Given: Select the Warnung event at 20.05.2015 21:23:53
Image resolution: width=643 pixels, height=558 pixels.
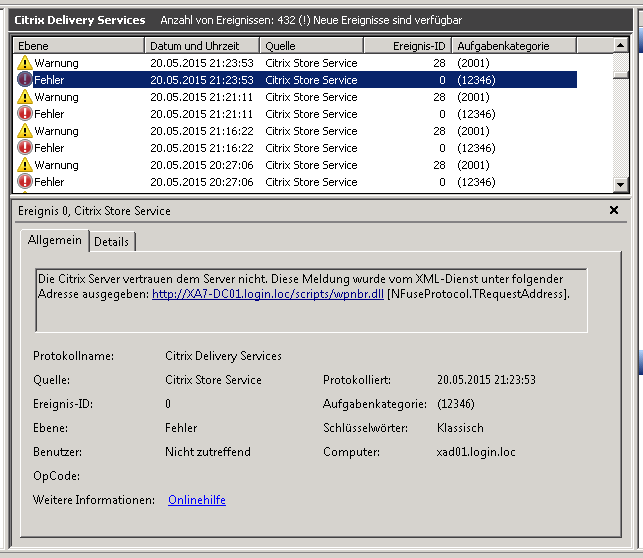Looking at the screenshot, I should [295, 63].
